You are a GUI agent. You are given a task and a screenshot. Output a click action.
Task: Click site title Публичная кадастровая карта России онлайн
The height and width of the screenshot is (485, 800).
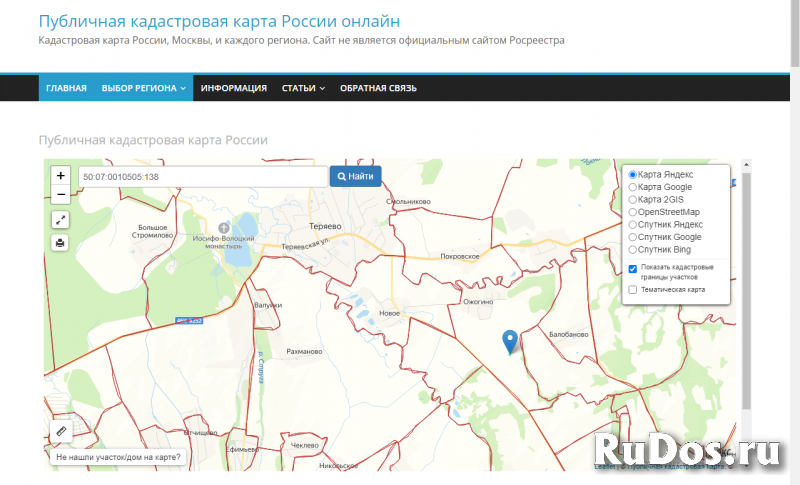click(219, 21)
